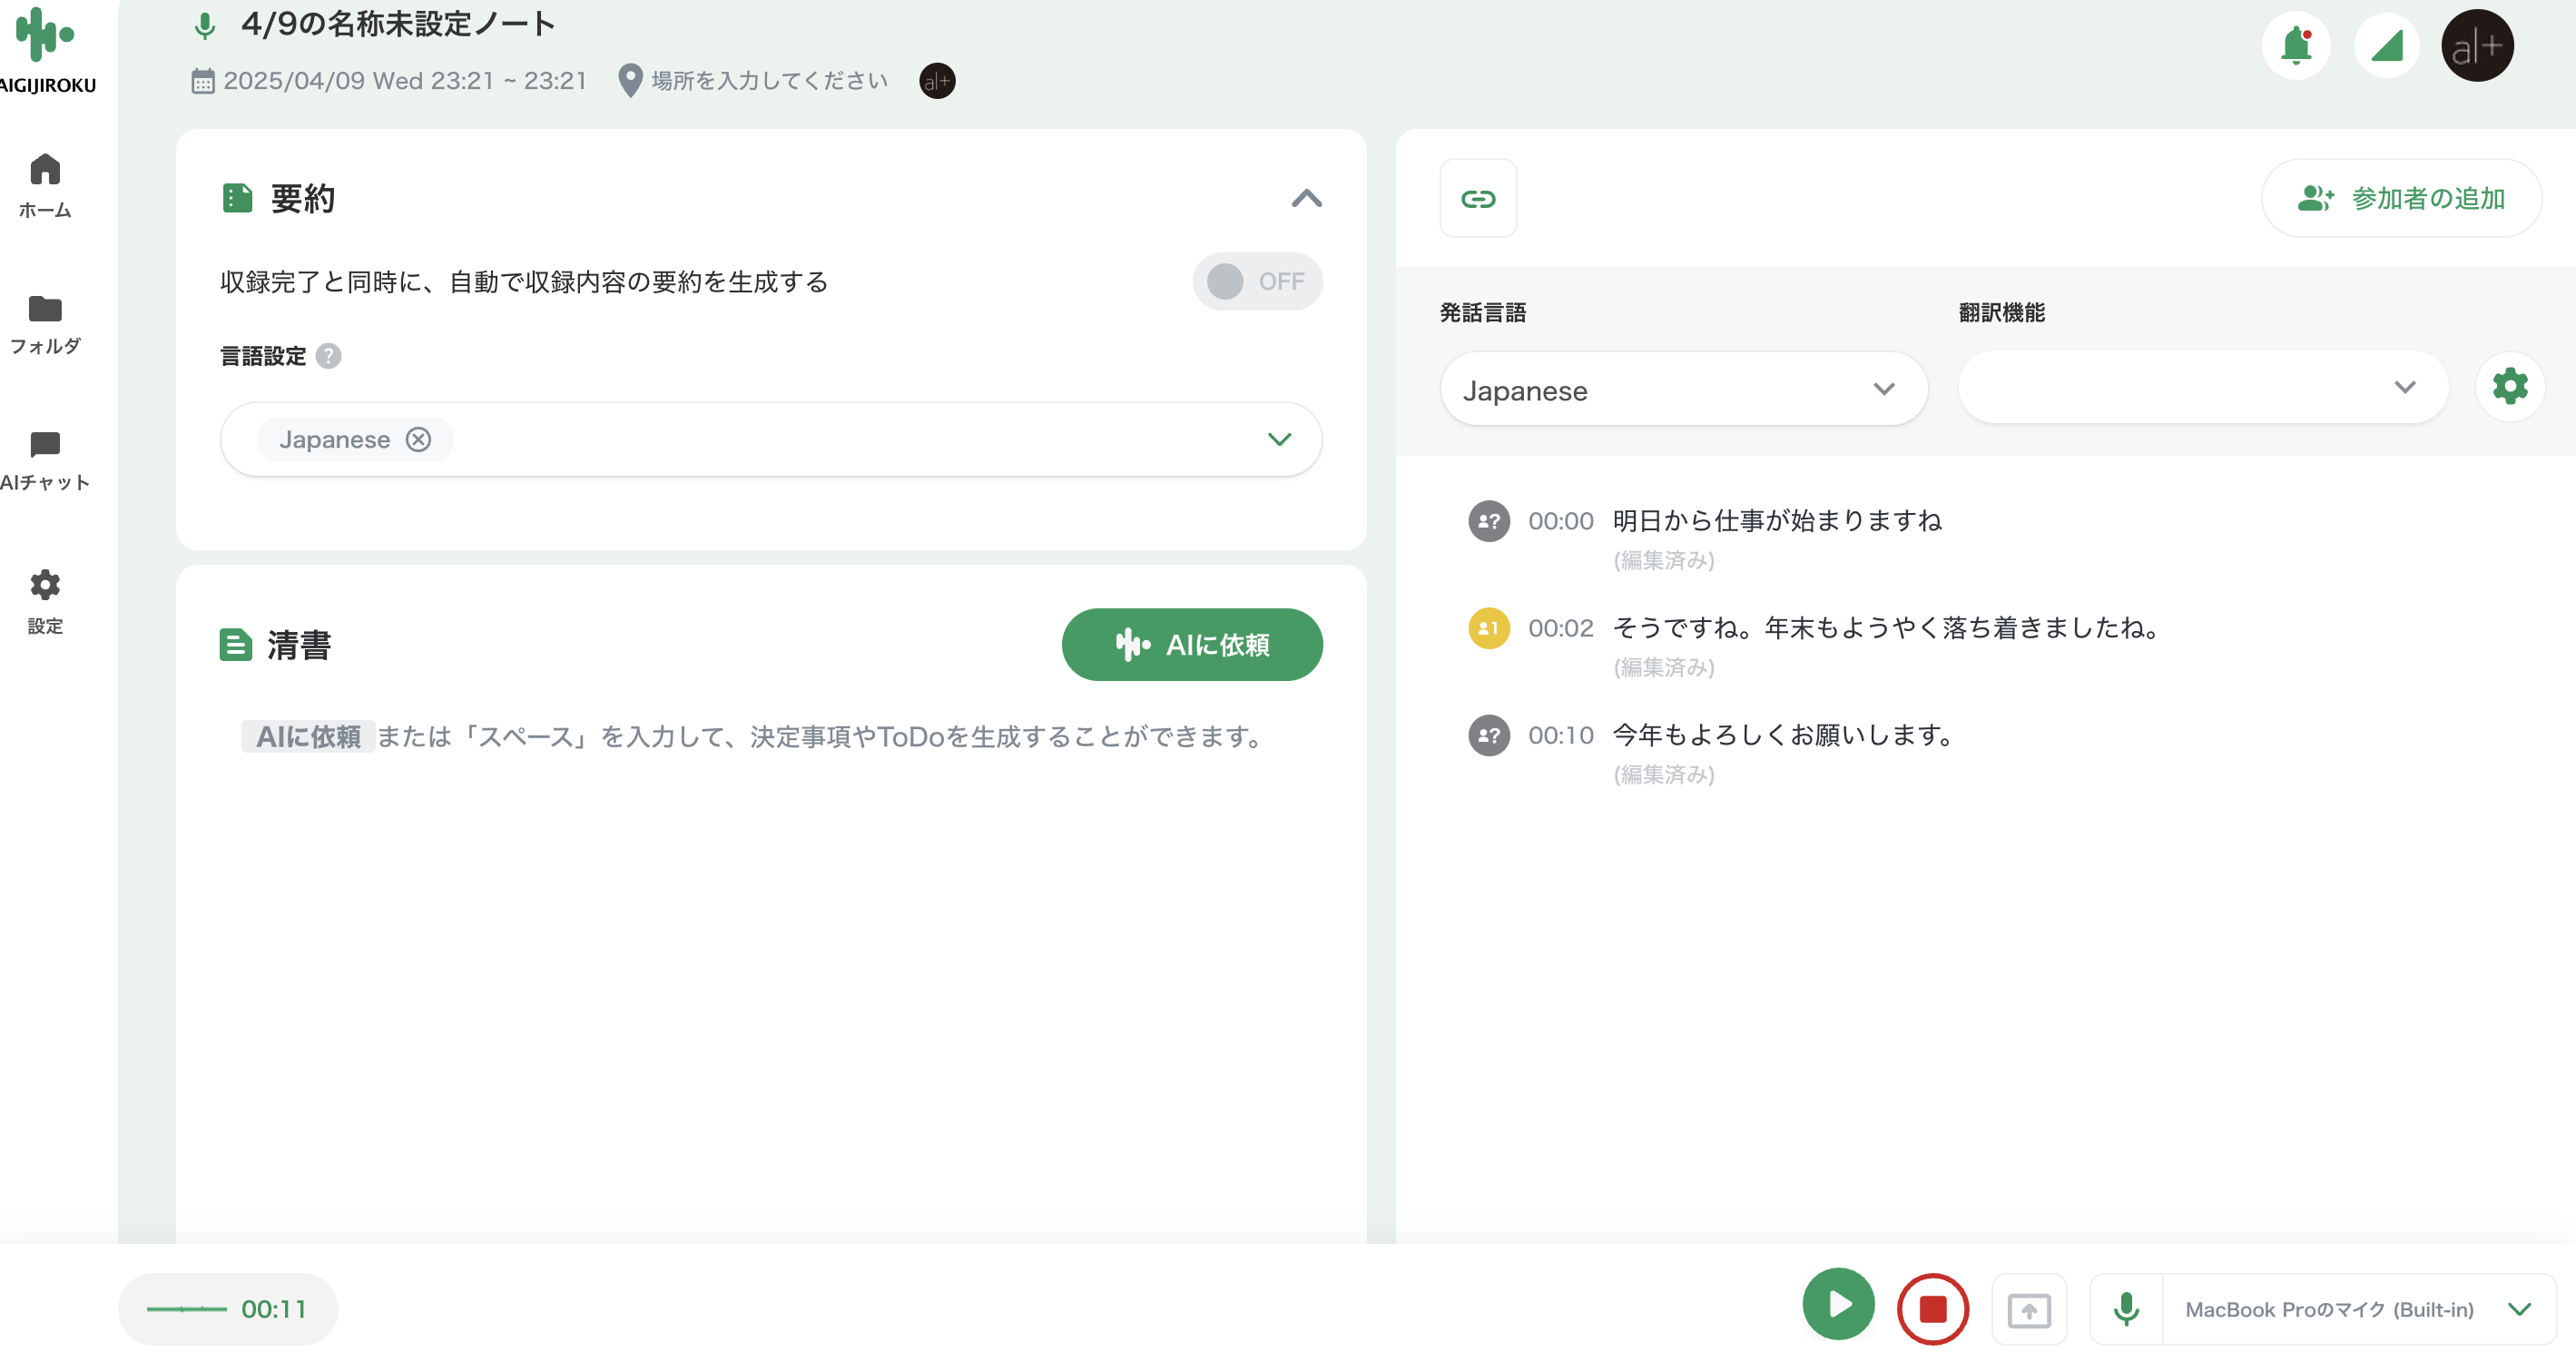Click the small participant avatar near location
The height and width of the screenshot is (1362, 2576).
pyautogui.click(x=937, y=81)
